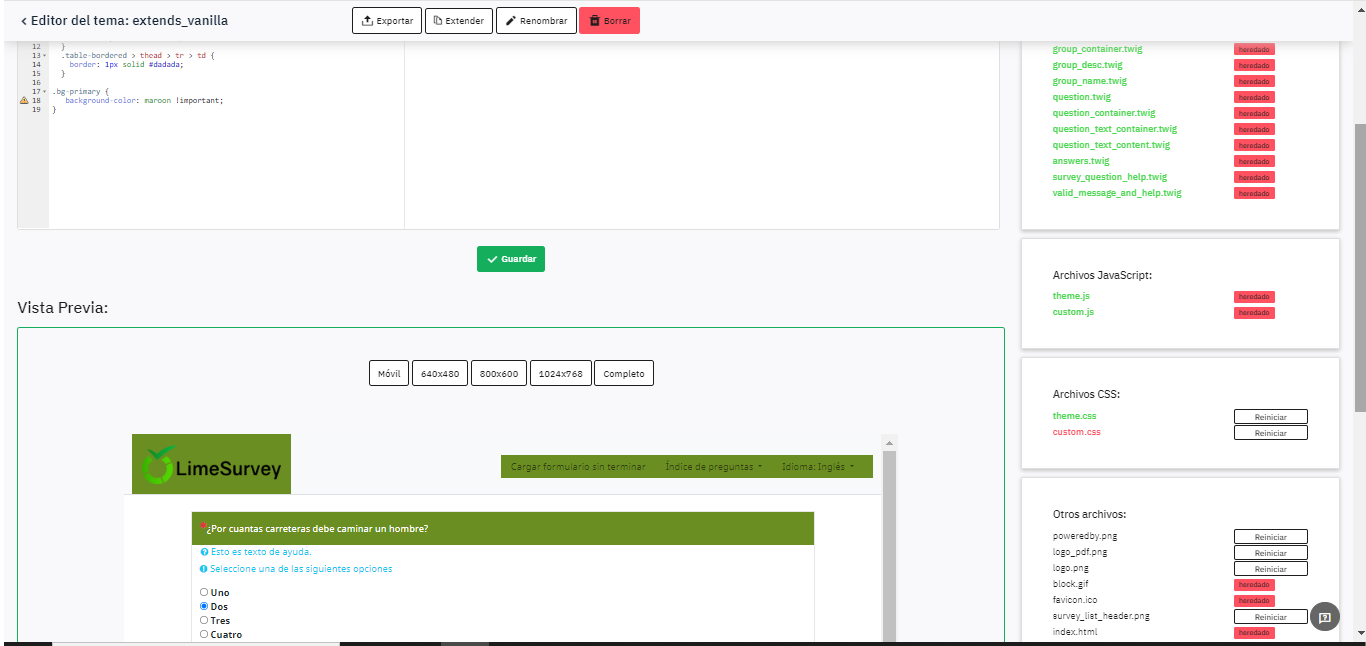Click the LimeSurvey logo in the preview
Image resolution: width=1366 pixels, height=646 pixels.
pyautogui.click(x=211, y=464)
